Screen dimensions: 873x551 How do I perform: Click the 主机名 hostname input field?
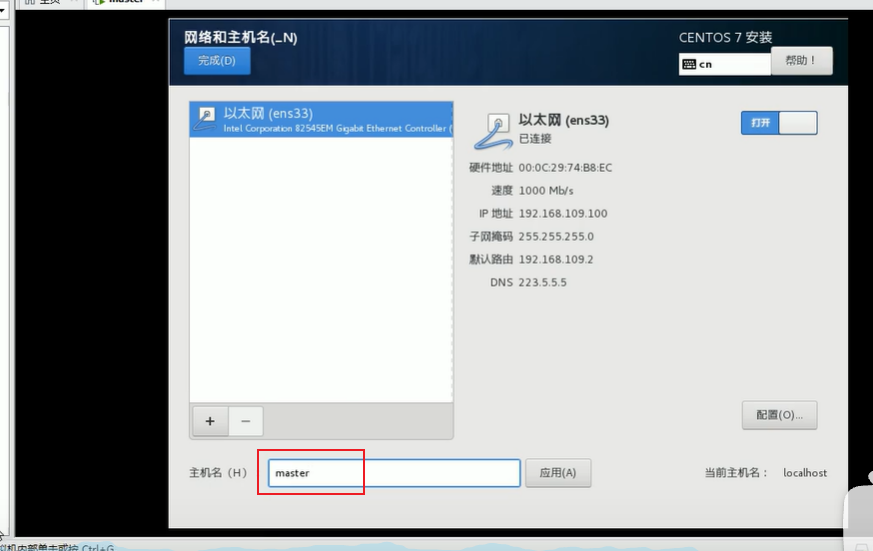point(394,473)
